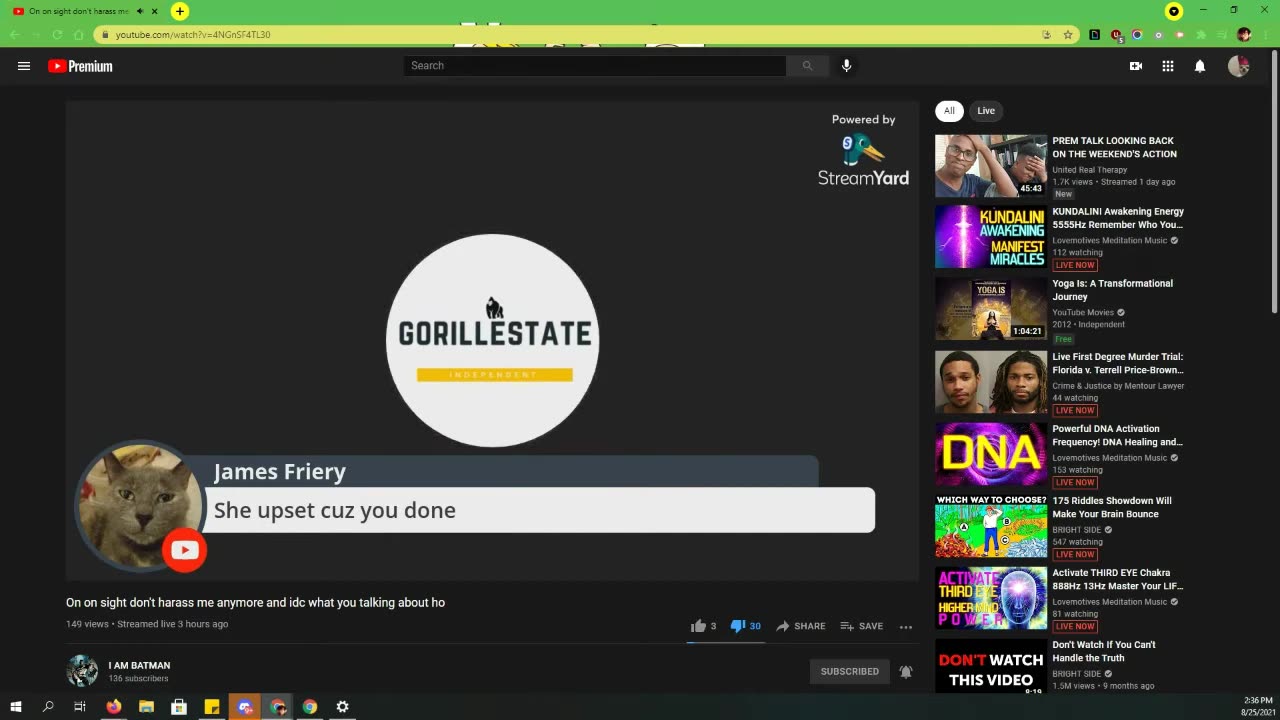This screenshot has height=720, width=1280.
Task: Start voice search with microphone icon
Action: click(x=846, y=66)
